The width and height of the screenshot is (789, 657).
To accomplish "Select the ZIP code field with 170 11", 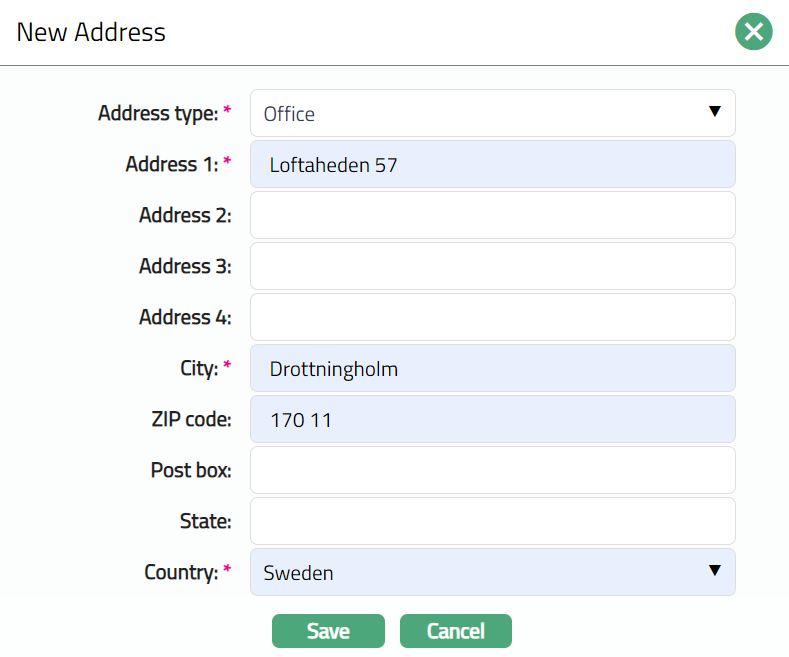I will tap(492, 419).
